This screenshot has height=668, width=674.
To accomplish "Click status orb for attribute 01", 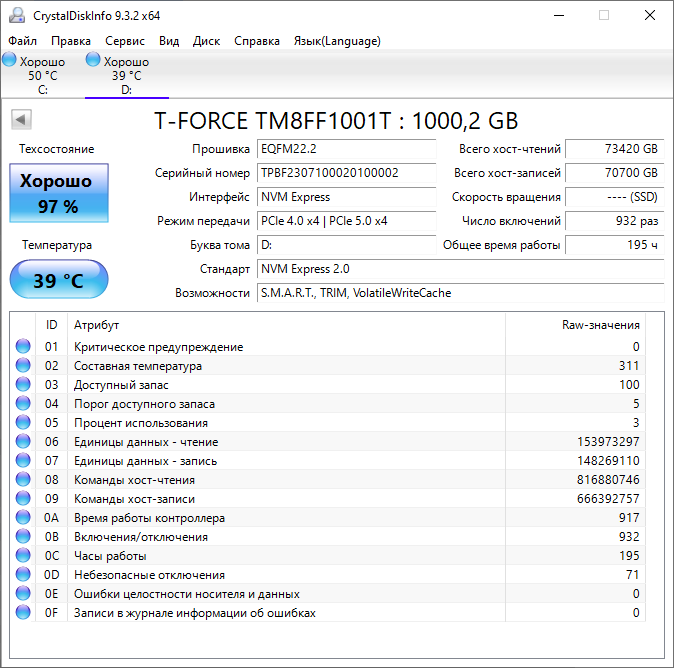I will click(23, 346).
